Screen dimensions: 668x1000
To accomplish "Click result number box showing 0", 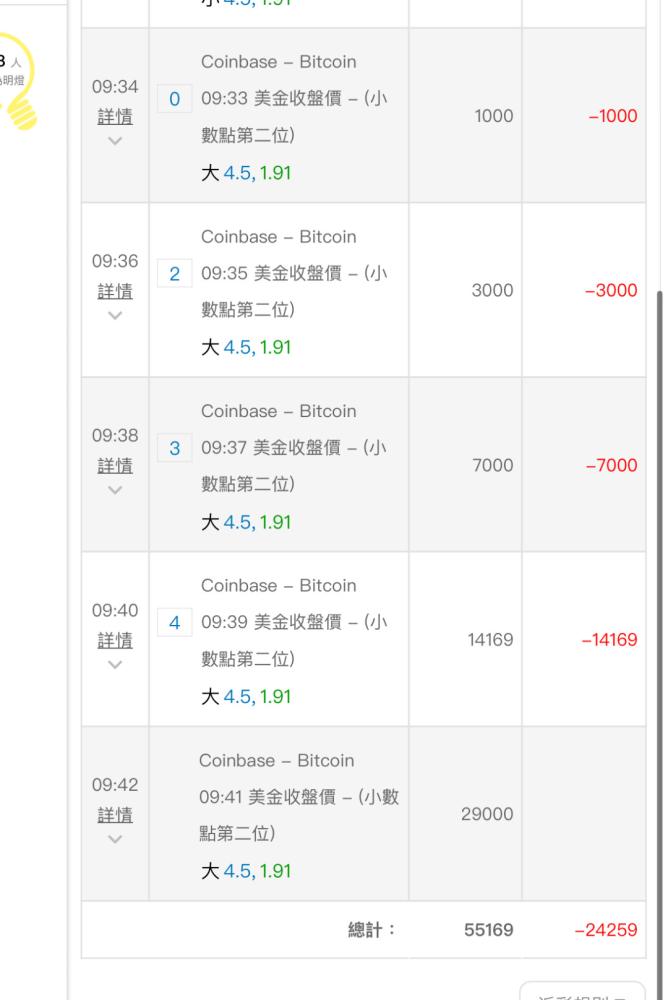I will click(x=174, y=99).
